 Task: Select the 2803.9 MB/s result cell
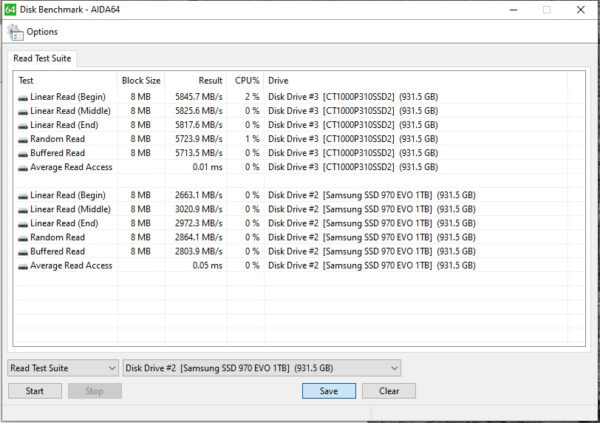tap(199, 252)
